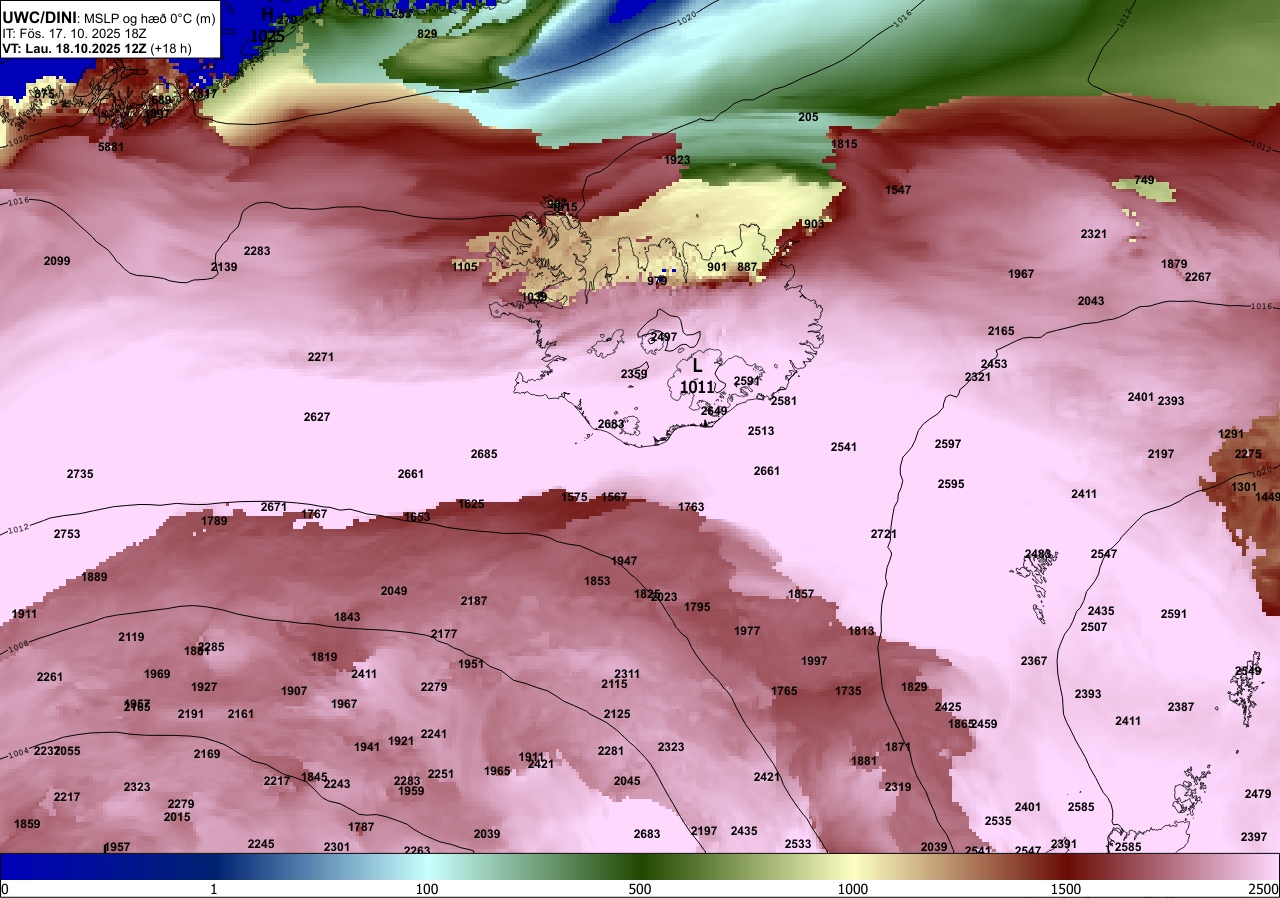Image resolution: width=1280 pixels, height=898 pixels.
Task: Click the height value 2367
Action: (1034, 661)
